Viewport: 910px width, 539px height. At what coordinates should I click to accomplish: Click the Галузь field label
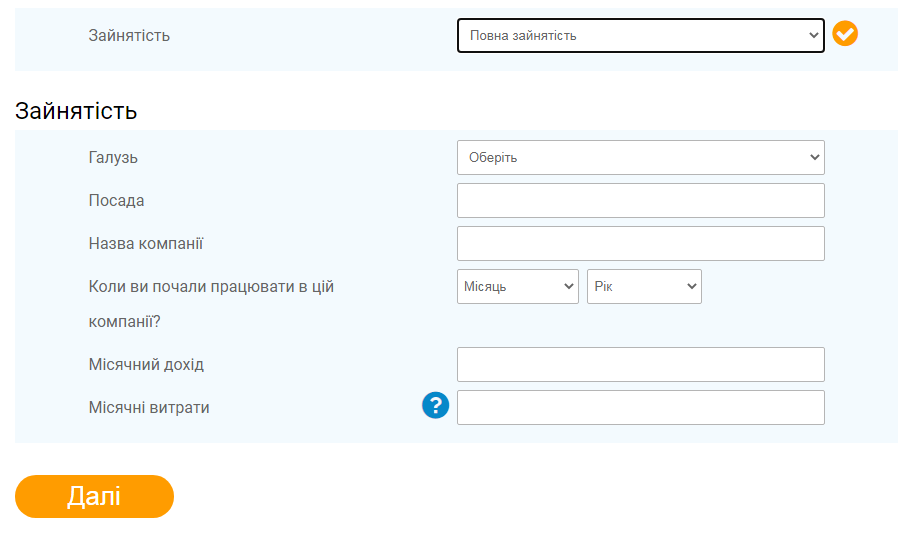113,158
